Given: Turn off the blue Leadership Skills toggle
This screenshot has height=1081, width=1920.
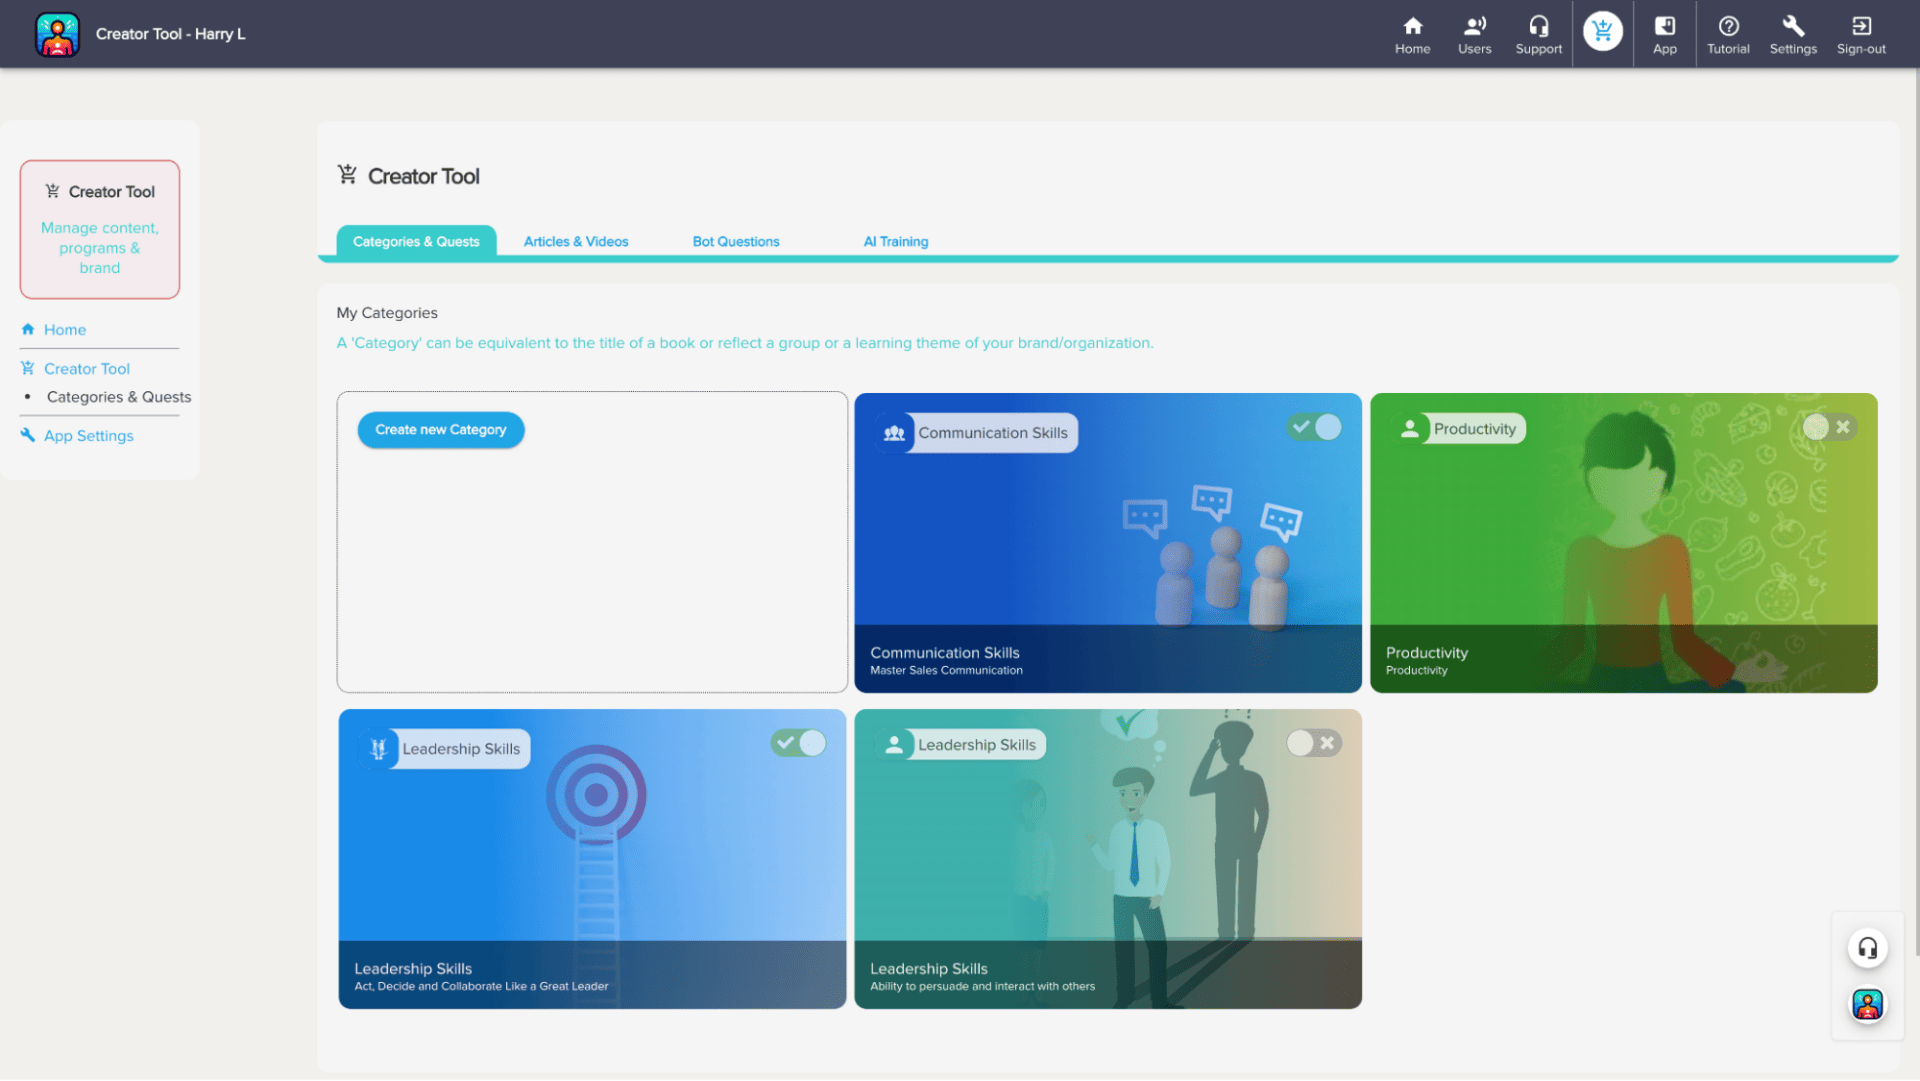Looking at the screenshot, I should click(x=798, y=744).
